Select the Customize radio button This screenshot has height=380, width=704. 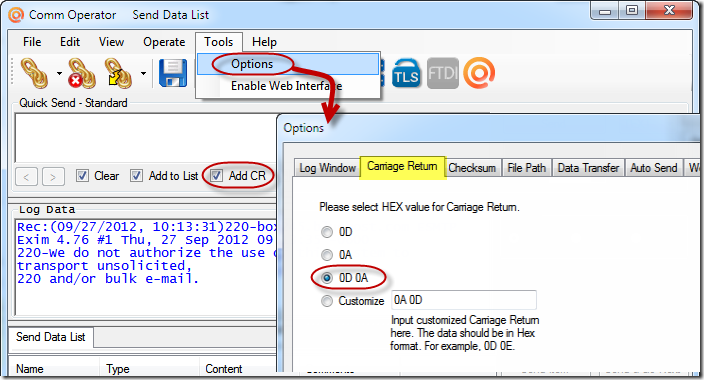[327, 301]
